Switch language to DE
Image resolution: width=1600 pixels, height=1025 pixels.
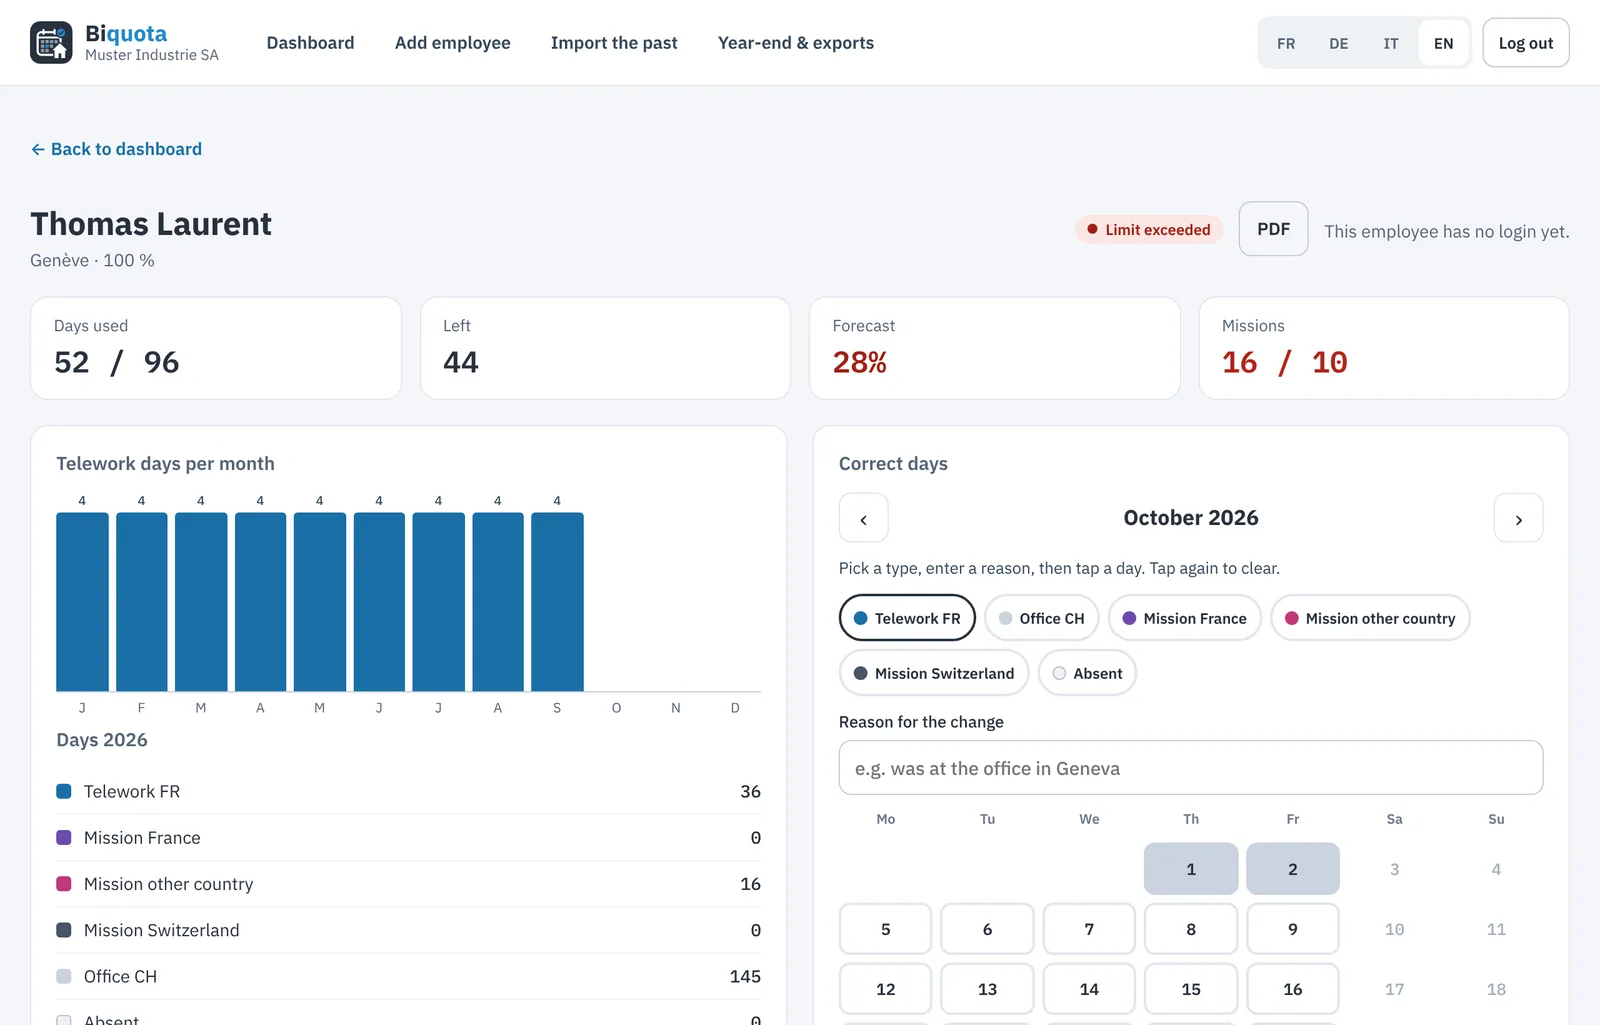[1339, 43]
